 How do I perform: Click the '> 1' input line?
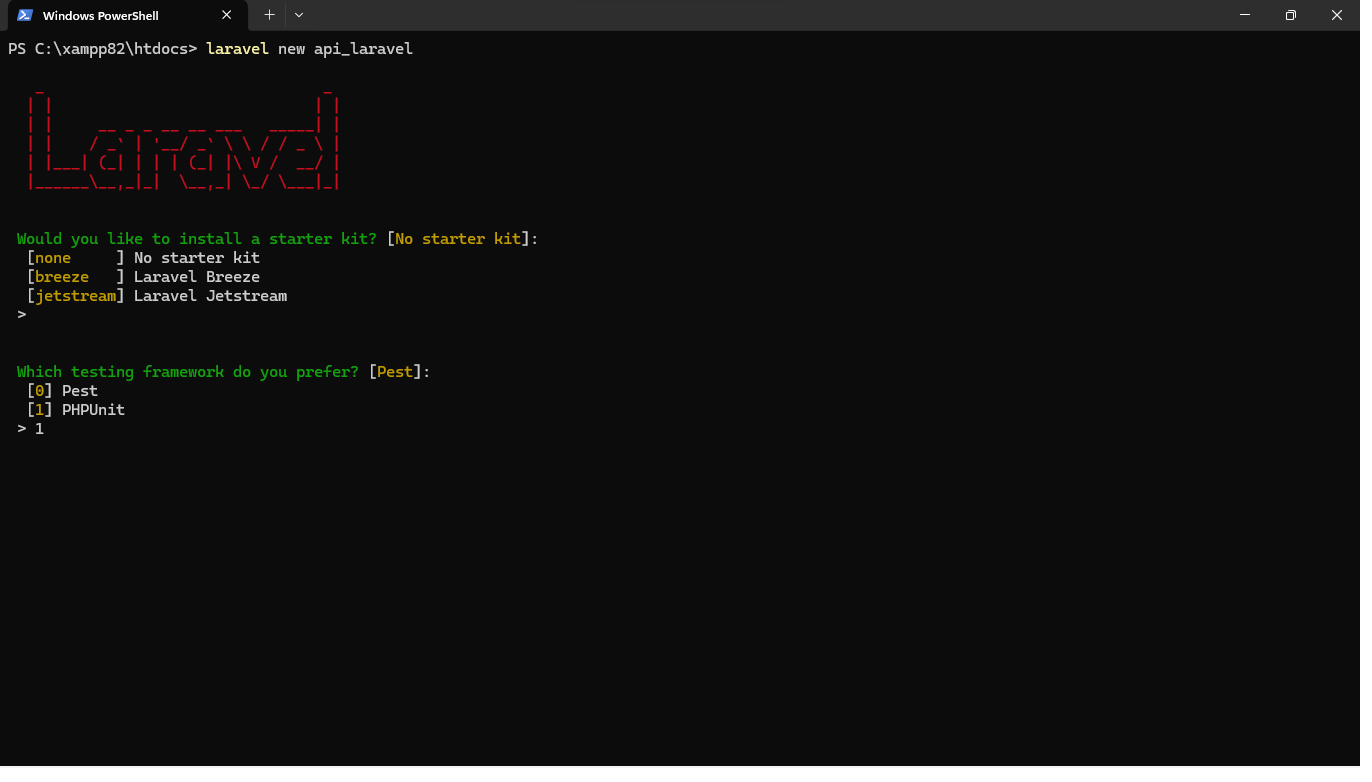[x=30, y=429]
